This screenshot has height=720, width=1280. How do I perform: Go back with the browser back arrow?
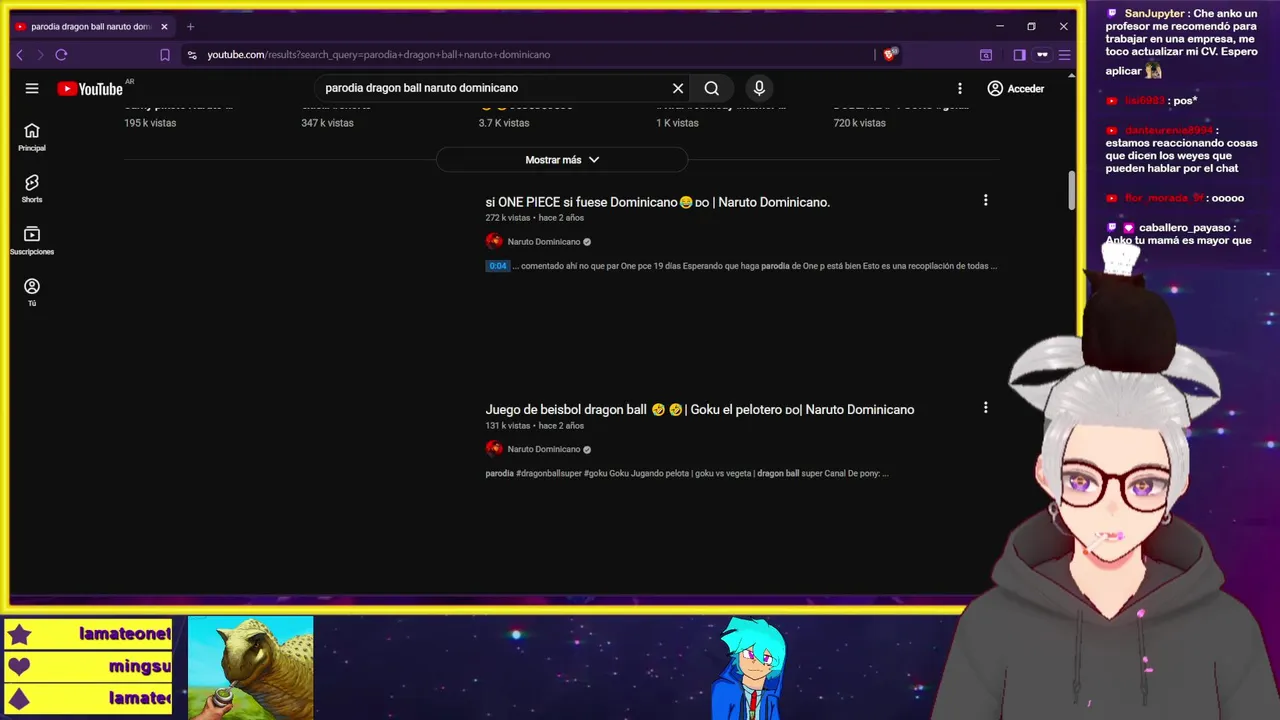click(x=19, y=55)
